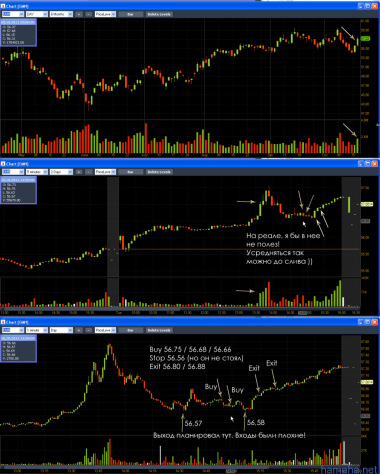Click the '56.58' label on bottom chart
This screenshot has height=474, width=380.
pyautogui.click(x=256, y=422)
